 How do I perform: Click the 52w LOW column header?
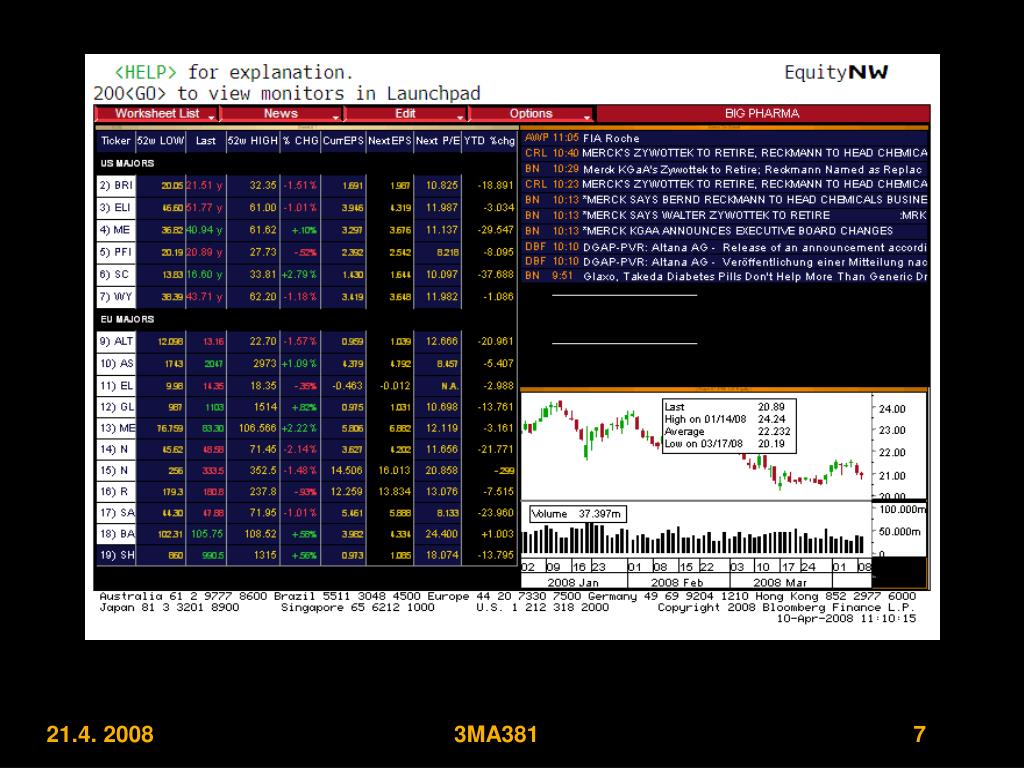coord(161,140)
